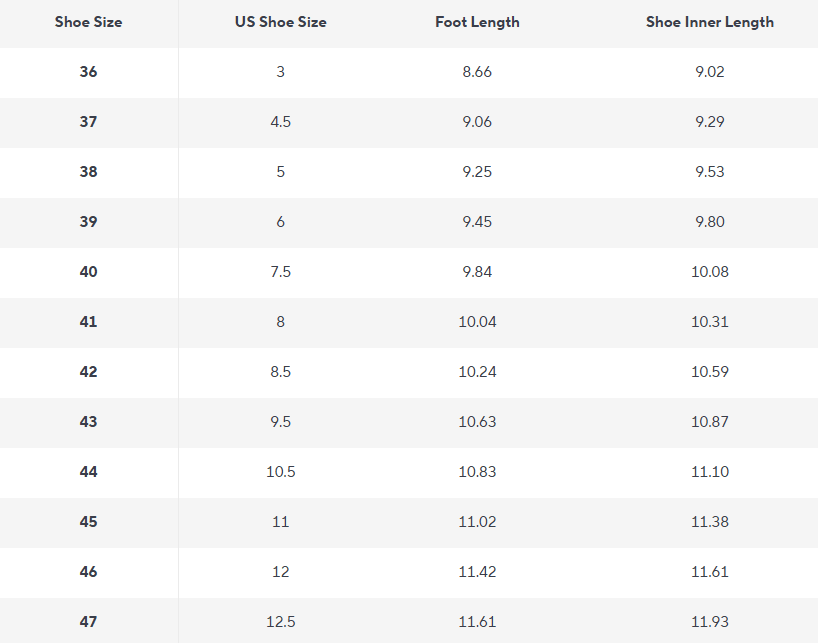Select US size 9.5 cell
Viewport: 818px width, 643px height.
(281, 422)
